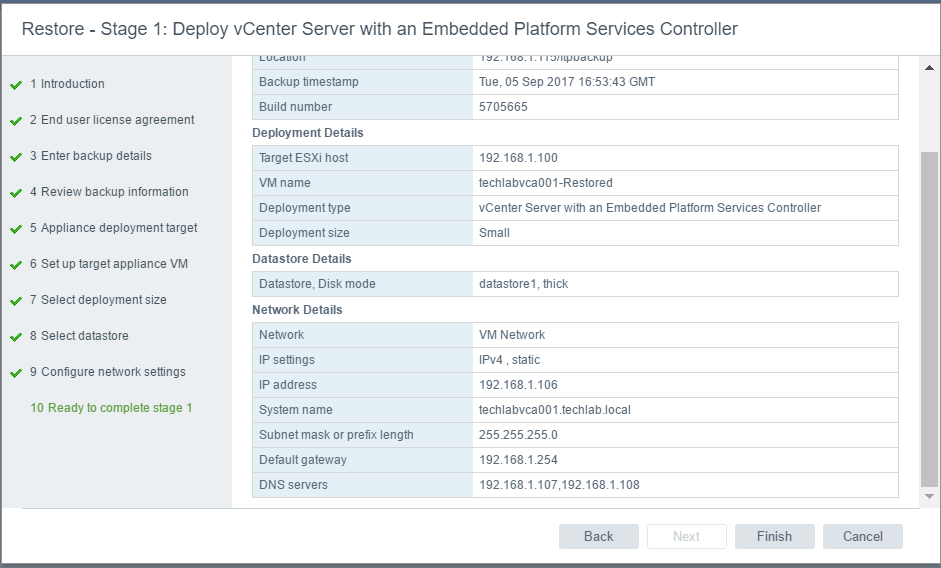The width and height of the screenshot is (941, 568).
Task: Click the scrollbar down arrow
Action: tap(929, 497)
